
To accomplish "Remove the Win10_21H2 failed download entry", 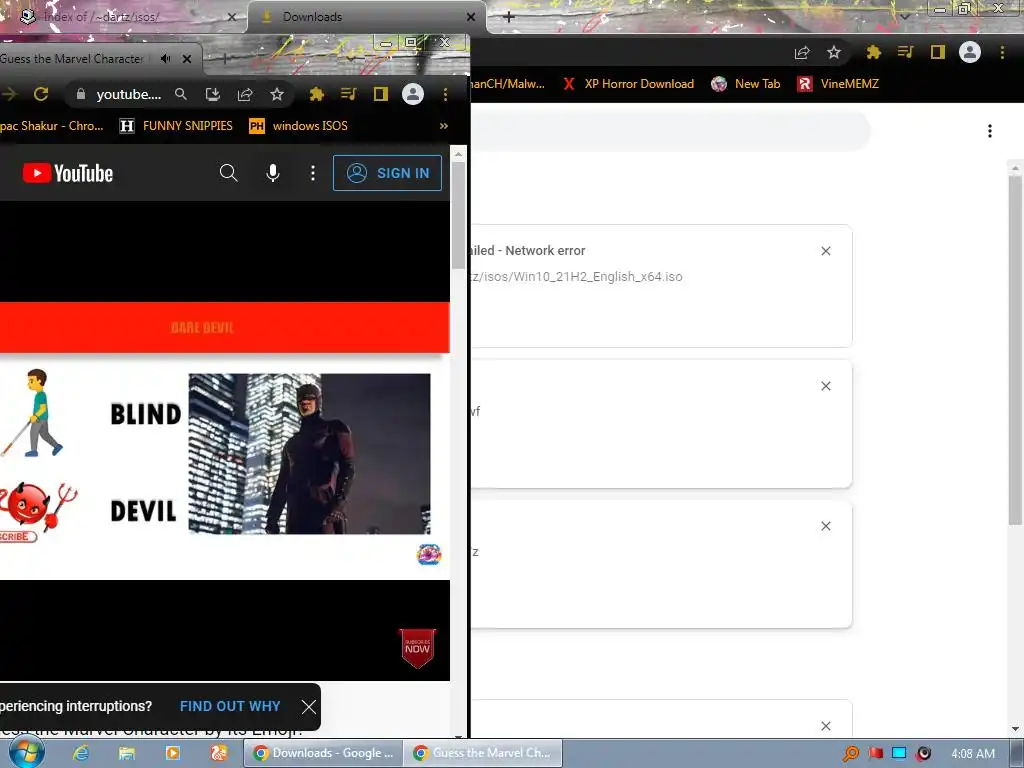I will (x=826, y=251).
